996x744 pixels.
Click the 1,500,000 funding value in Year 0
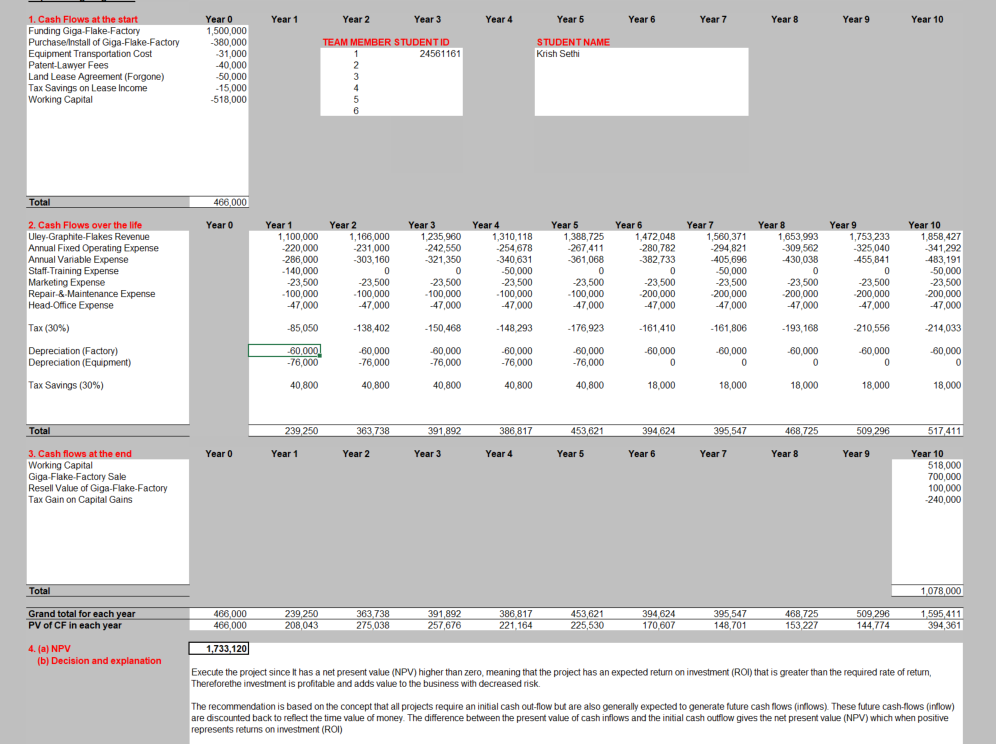tap(226, 30)
